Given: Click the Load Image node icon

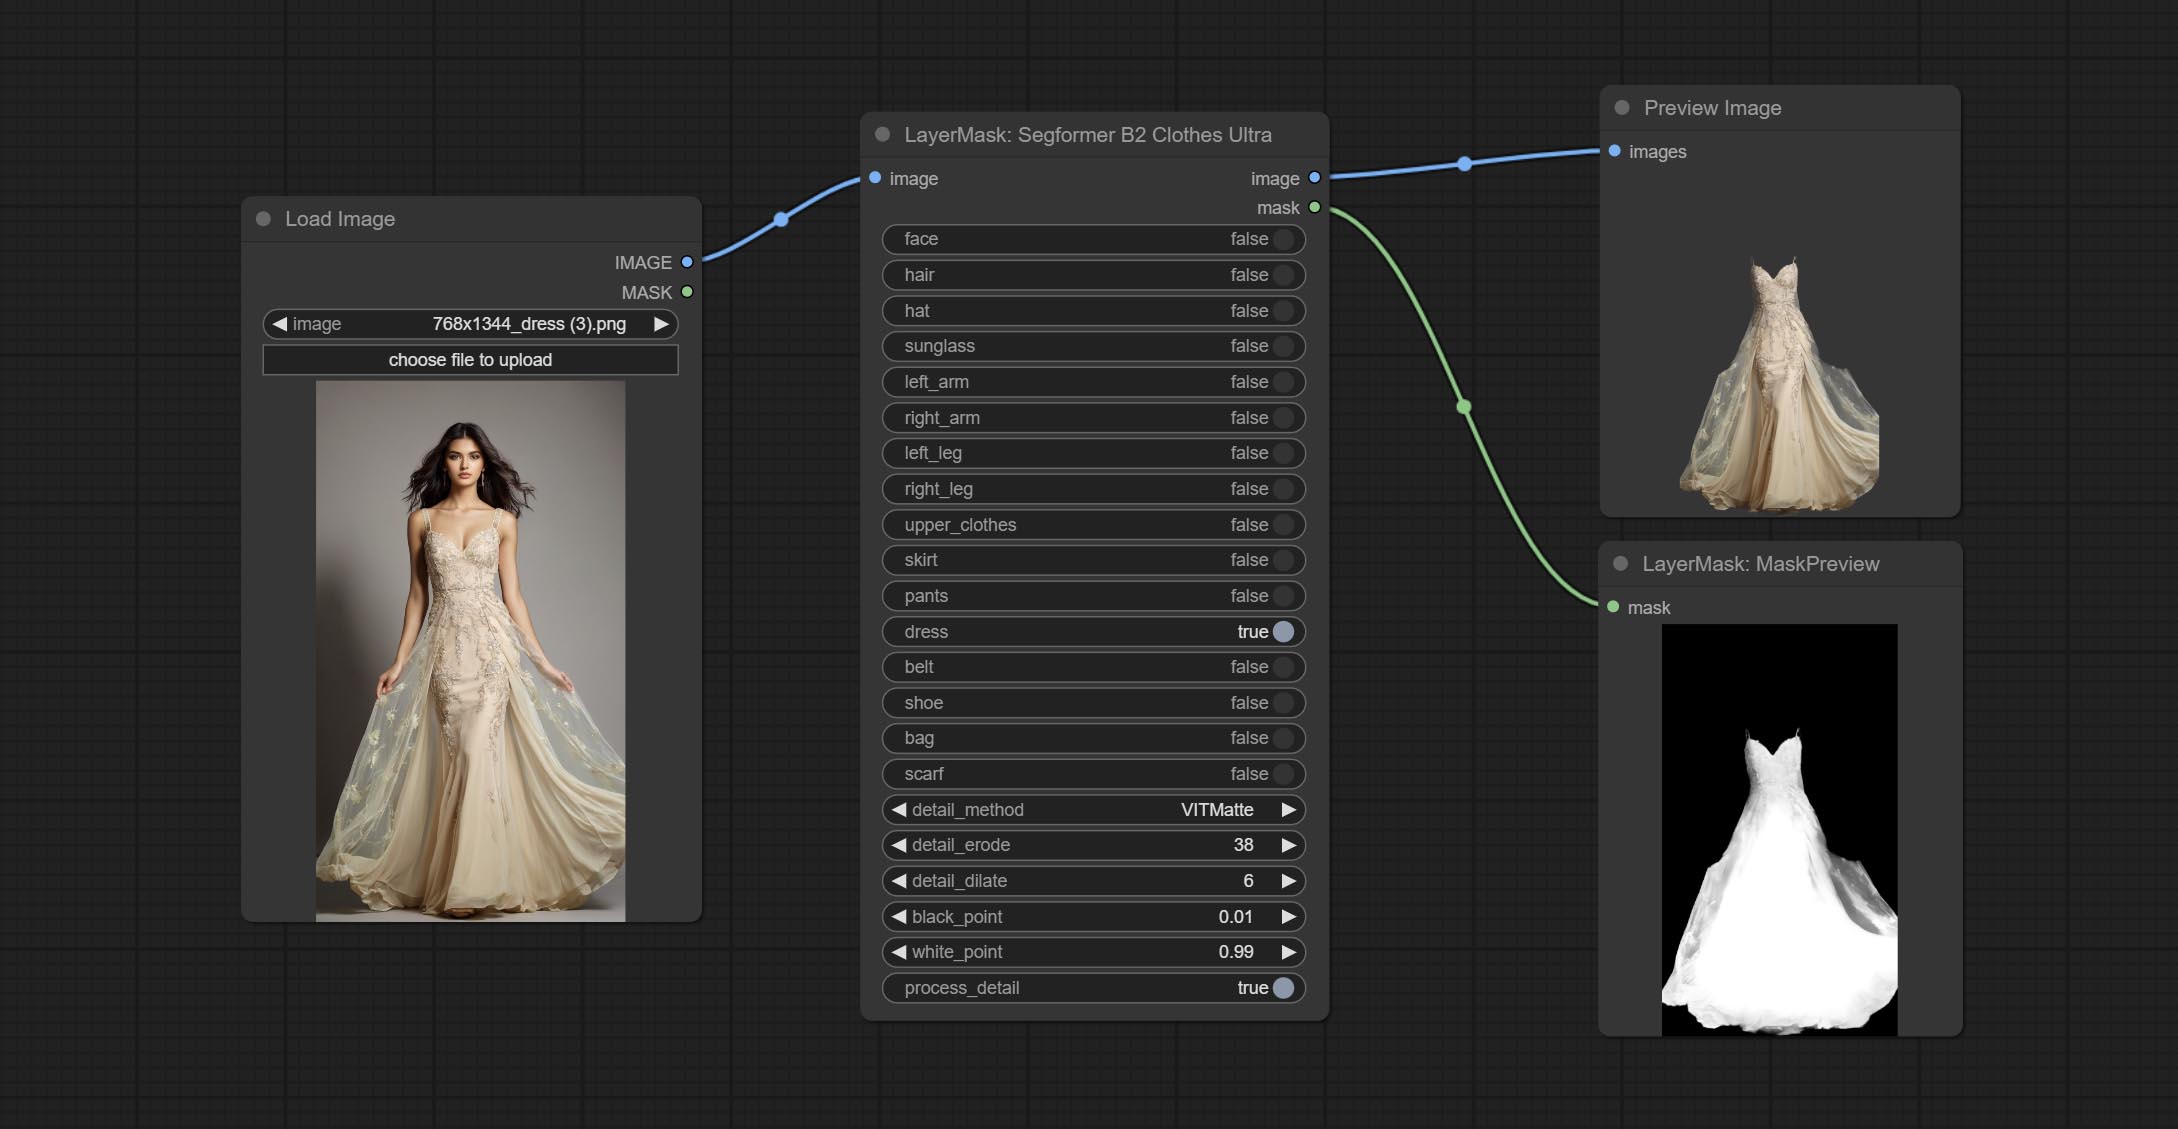Looking at the screenshot, I should click(263, 217).
